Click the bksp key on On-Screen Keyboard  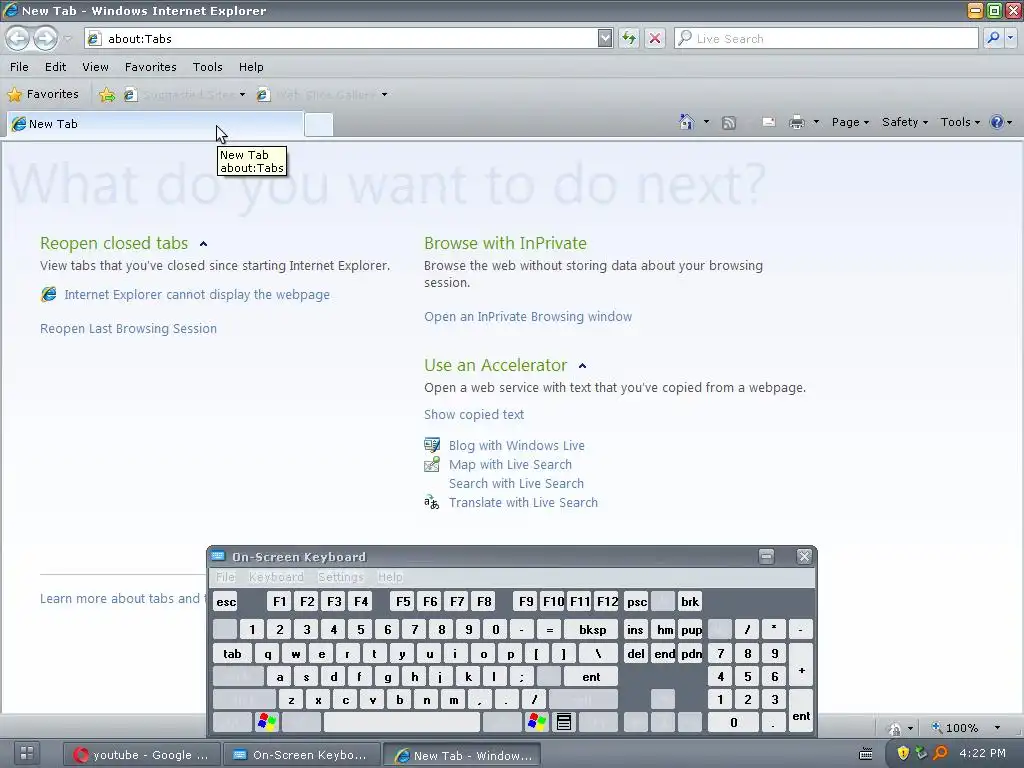click(592, 630)
